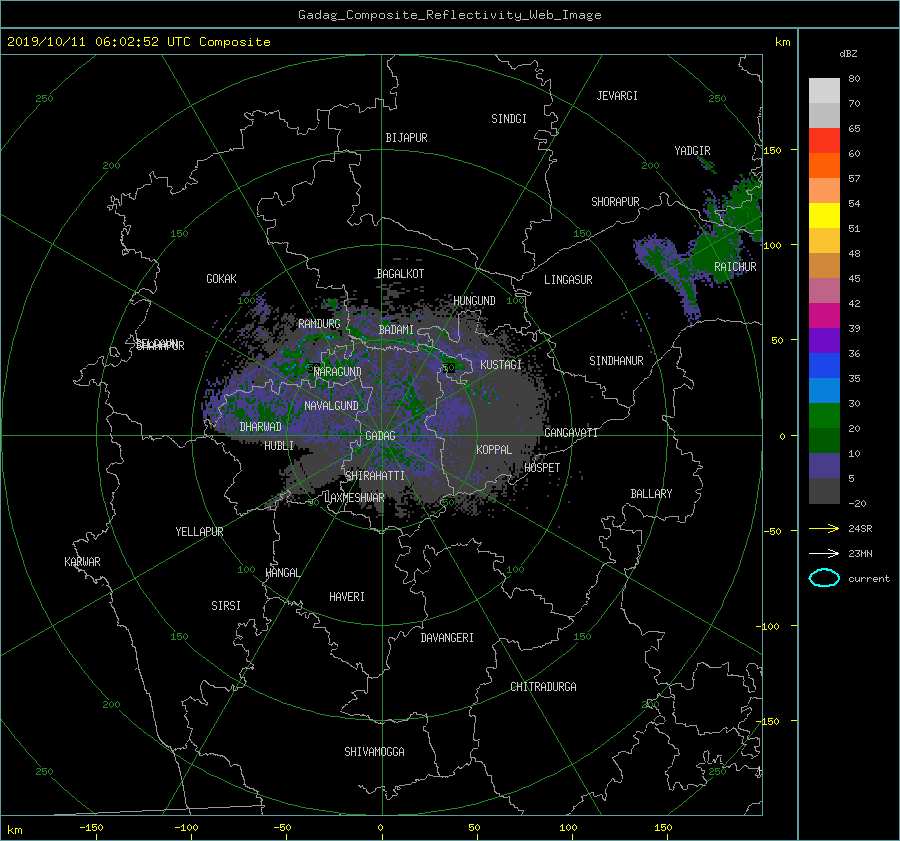
Task: Click the SHIRAHATTI city label
Action: [375, 476]
